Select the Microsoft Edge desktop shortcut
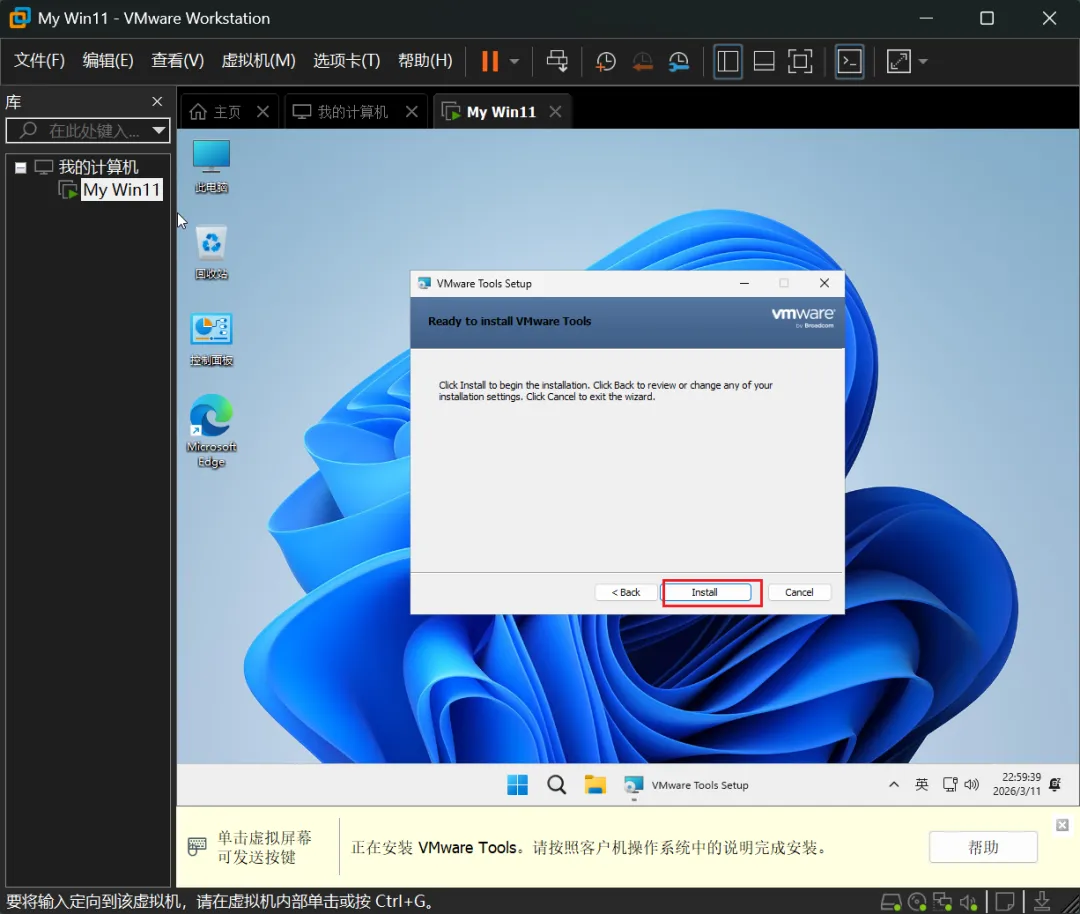The width and height of the screenshot is (1080, 914). point(211,431)
